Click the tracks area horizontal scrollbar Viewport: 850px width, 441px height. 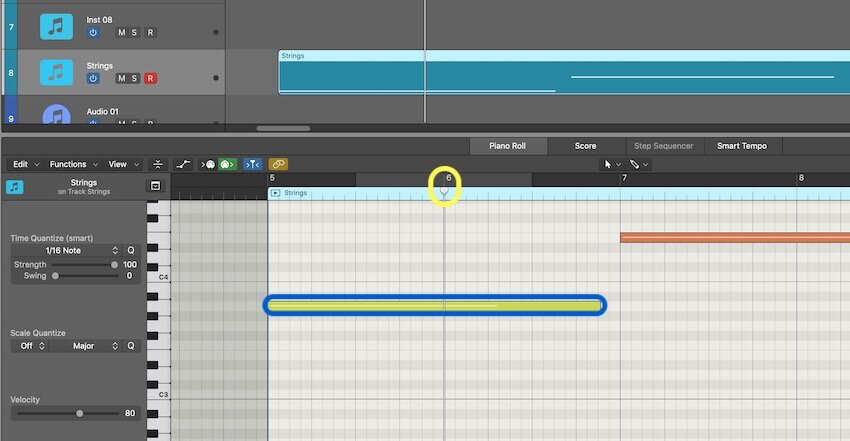tap(283, 129)
